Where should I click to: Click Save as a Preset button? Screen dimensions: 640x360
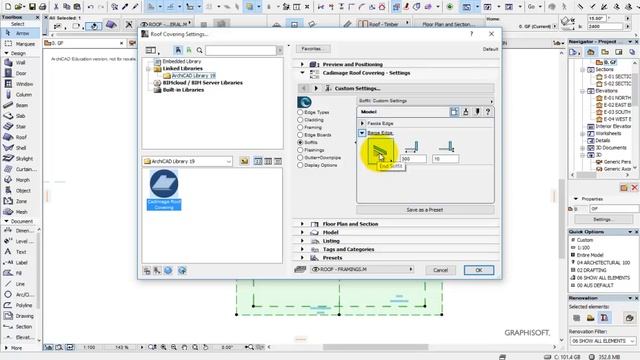pyautogui.click(x=425, y=210)
